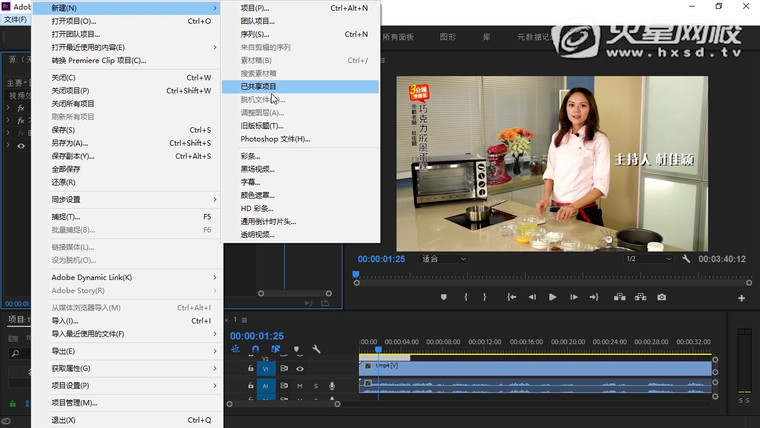Click the timeline display settings wrench

(x=316, y=349)
